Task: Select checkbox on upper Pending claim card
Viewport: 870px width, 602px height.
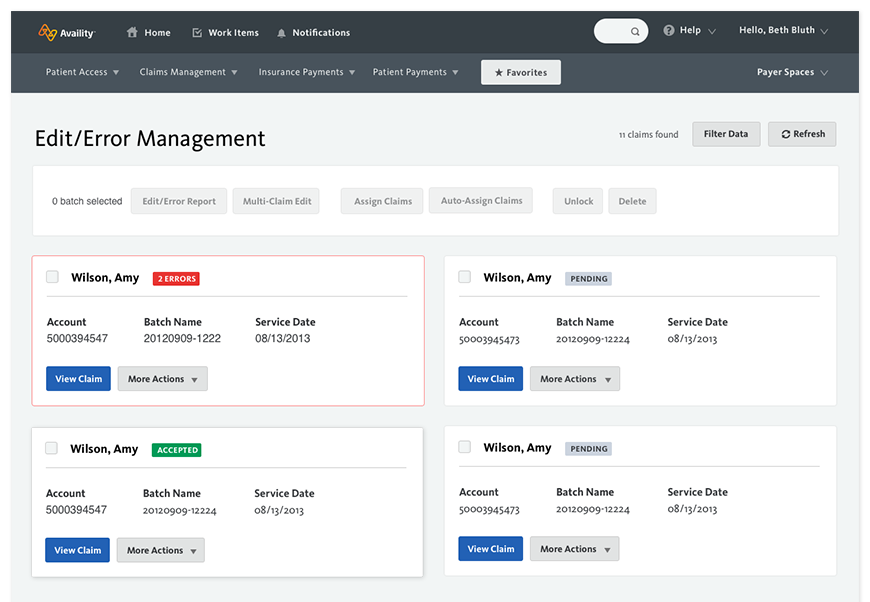Action: click(x=464, y=276)
